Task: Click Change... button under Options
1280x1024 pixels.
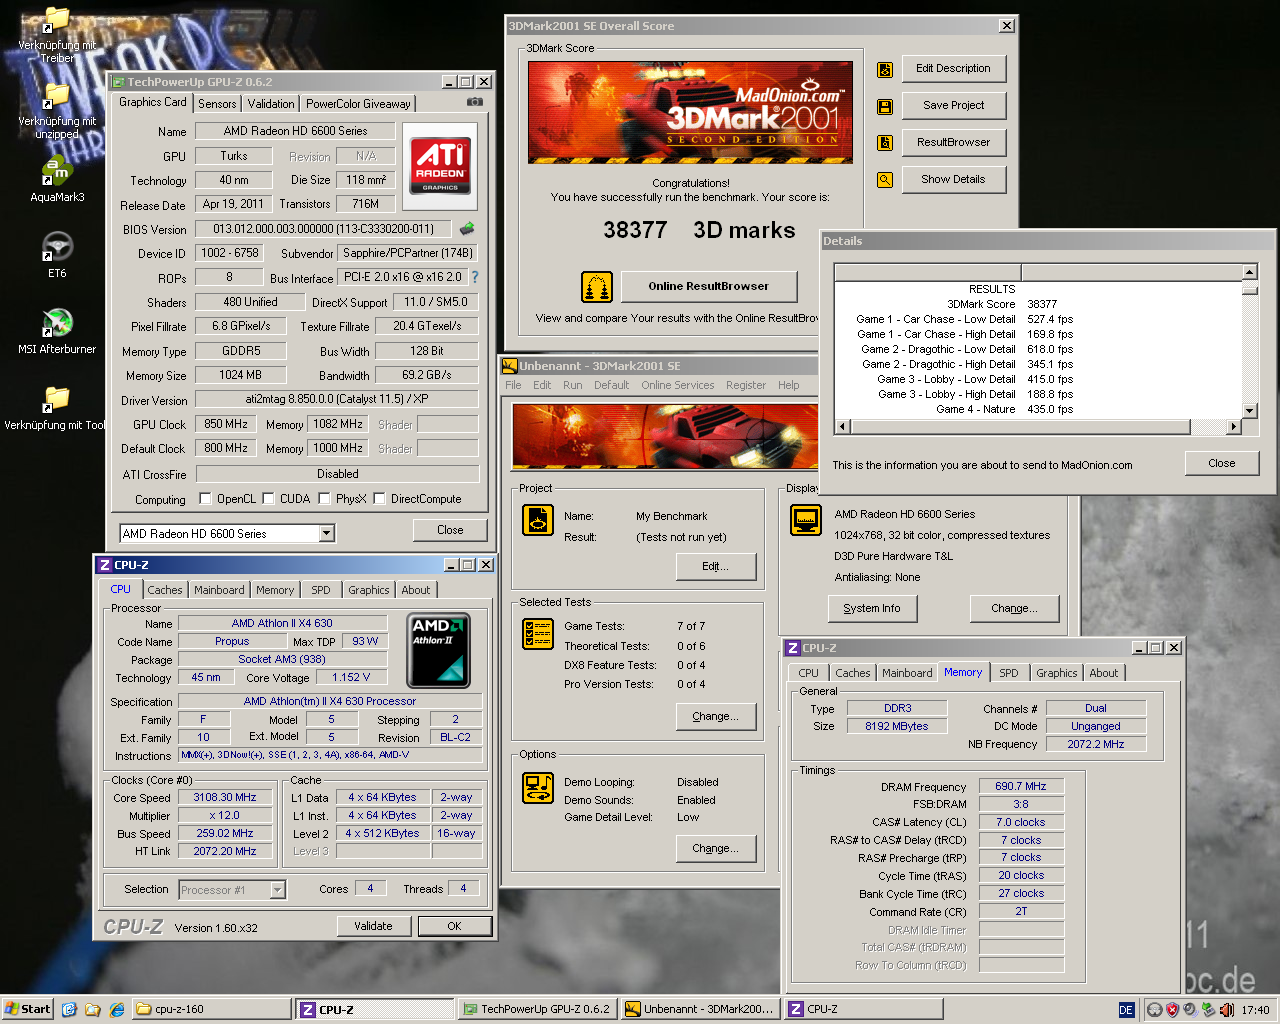Action: click(x=715, y=848)
